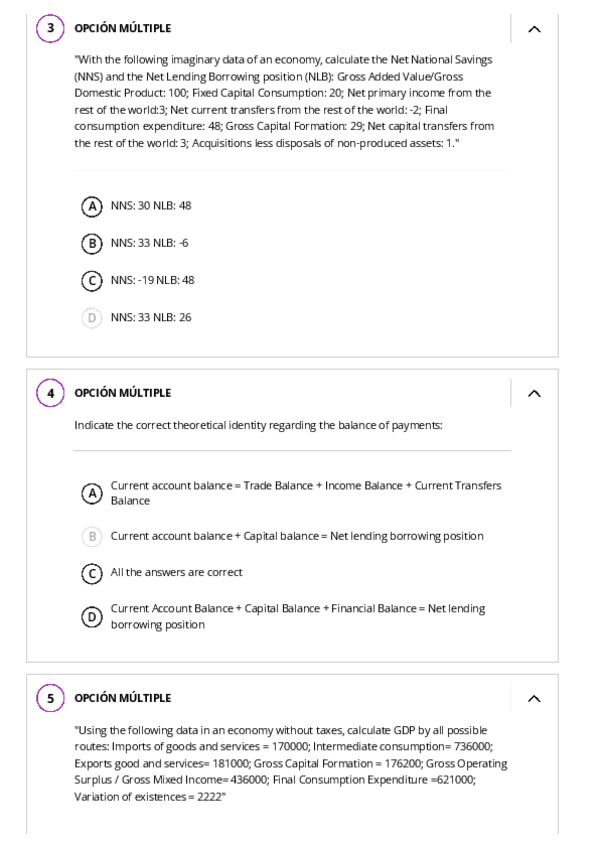Image resolution: width=600 pixels, height=848 pixels.
Task: Pick option C: NNS -19 NLB 48
Action: tap(92, 280)
